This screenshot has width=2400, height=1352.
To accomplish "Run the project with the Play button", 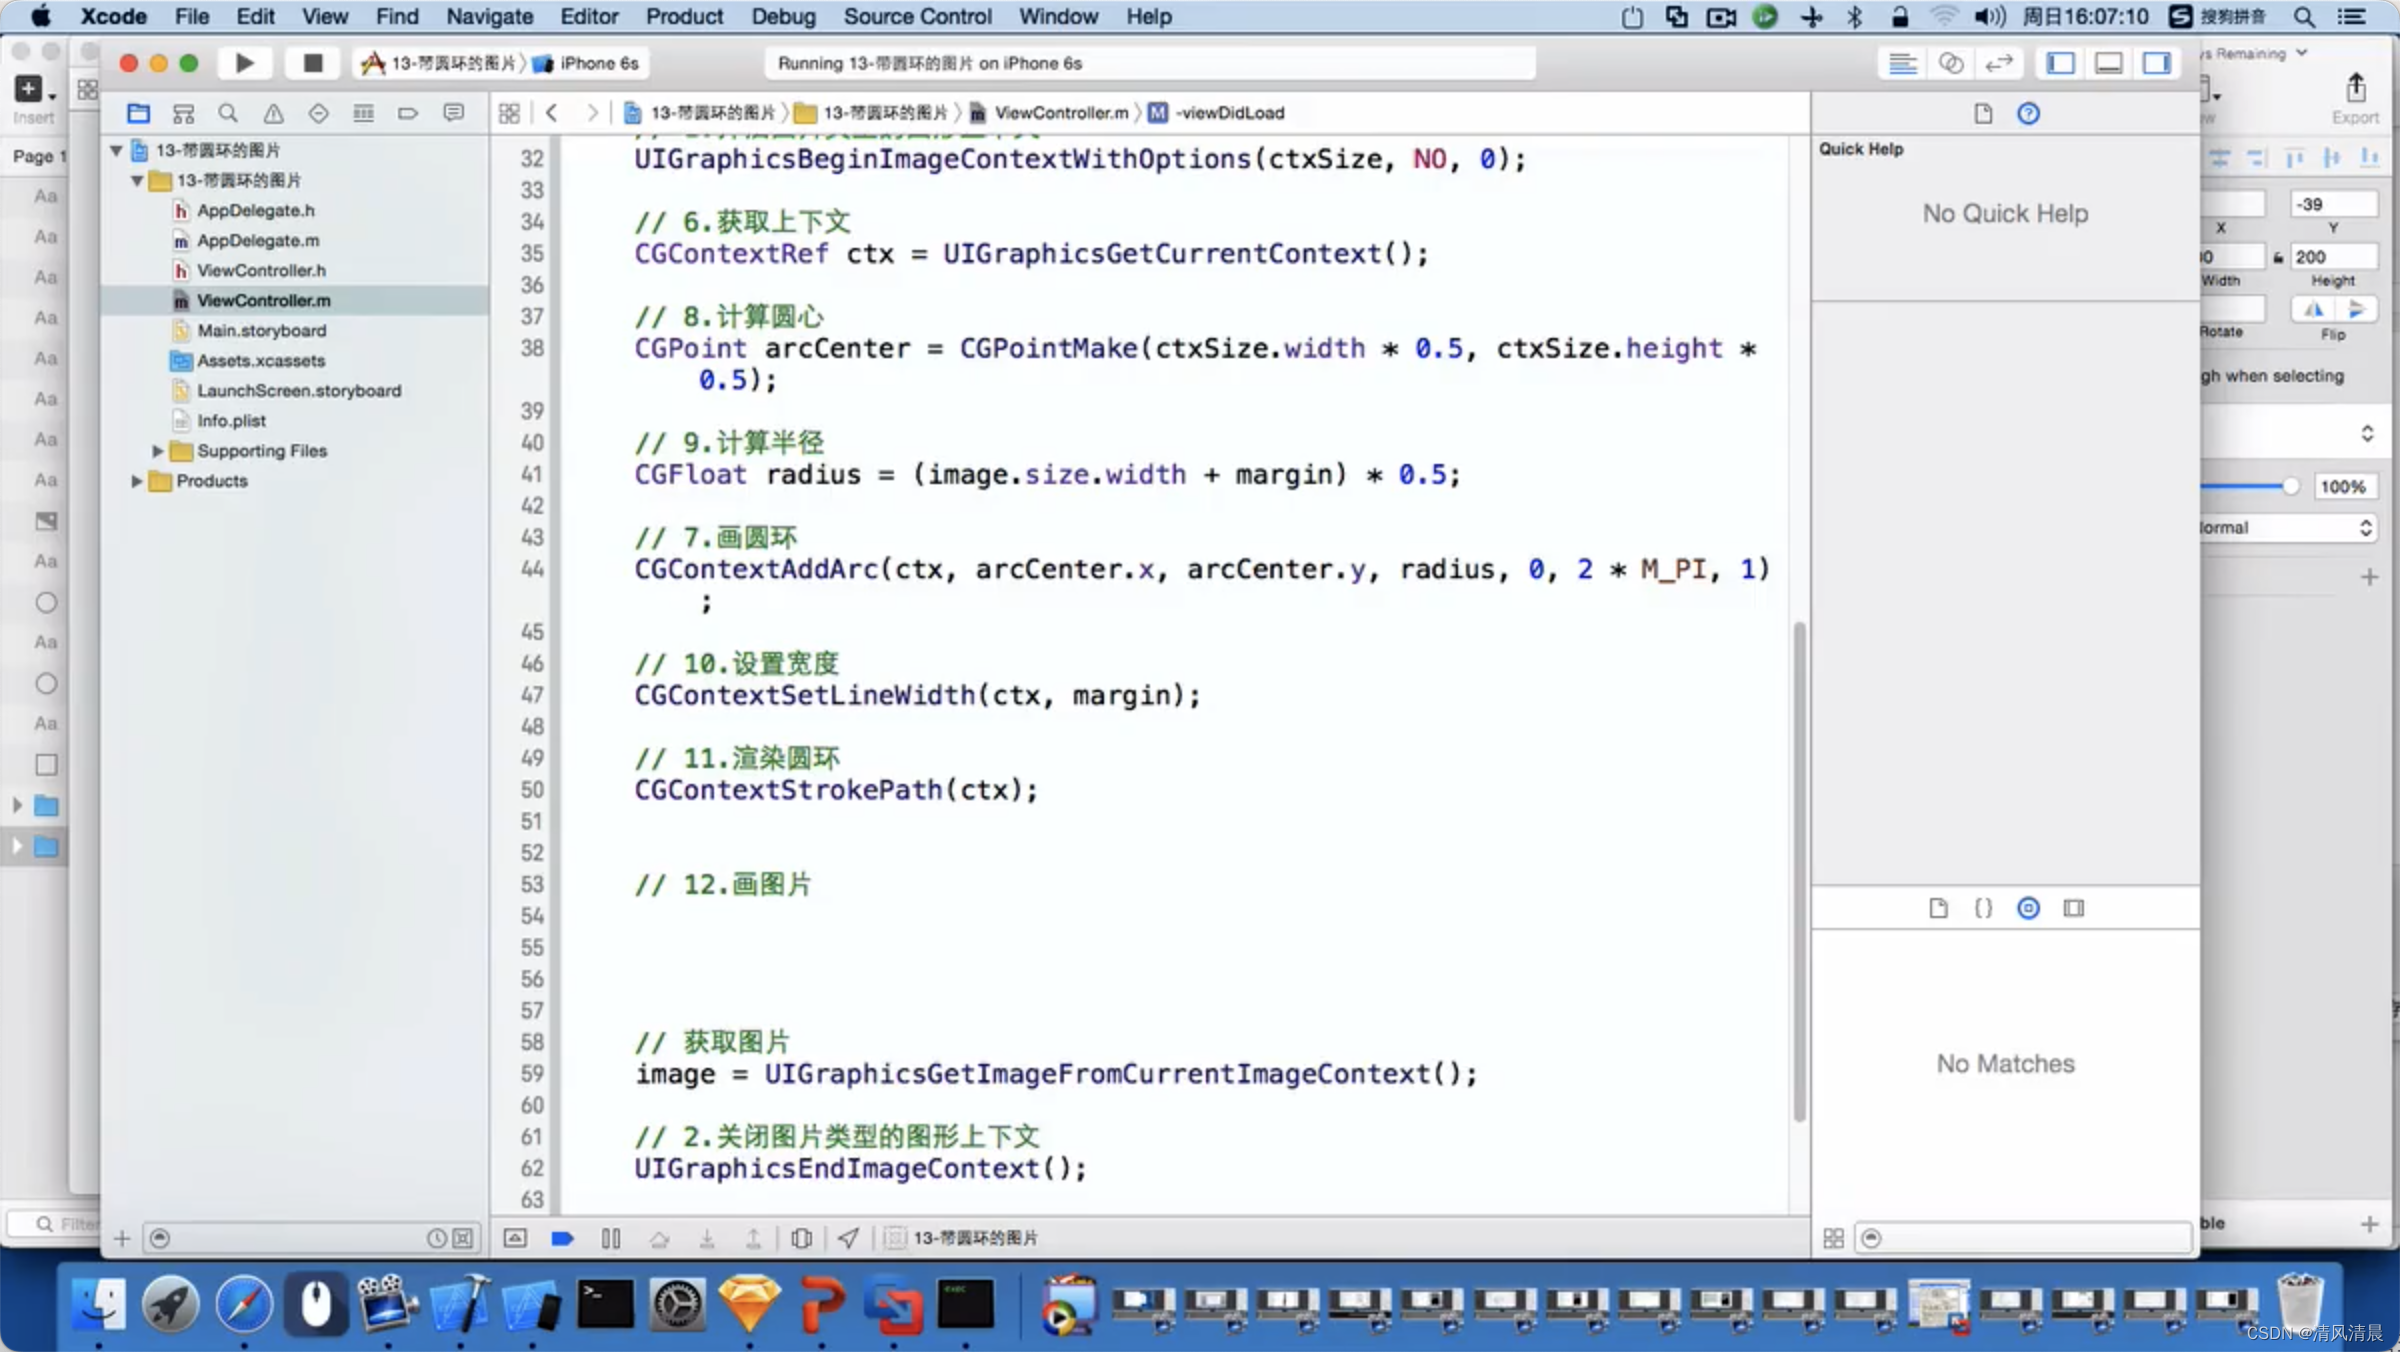I will pyautogui.click(x=244, y=63).
